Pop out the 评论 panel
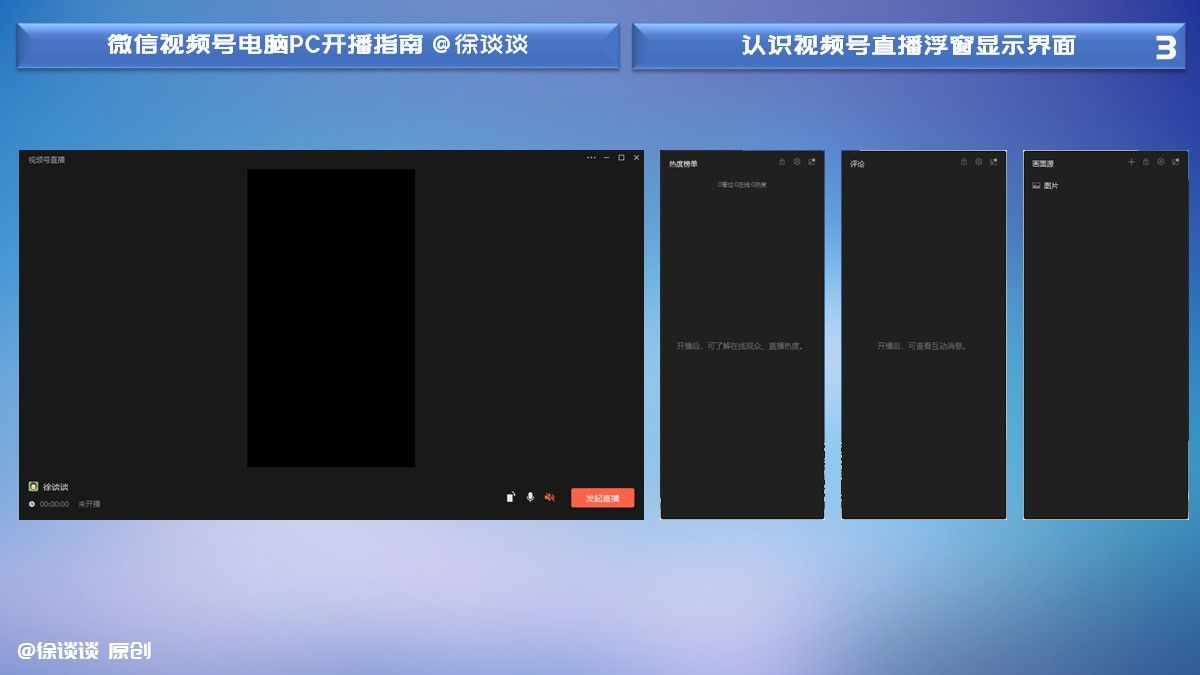 [x=995, y=161]
